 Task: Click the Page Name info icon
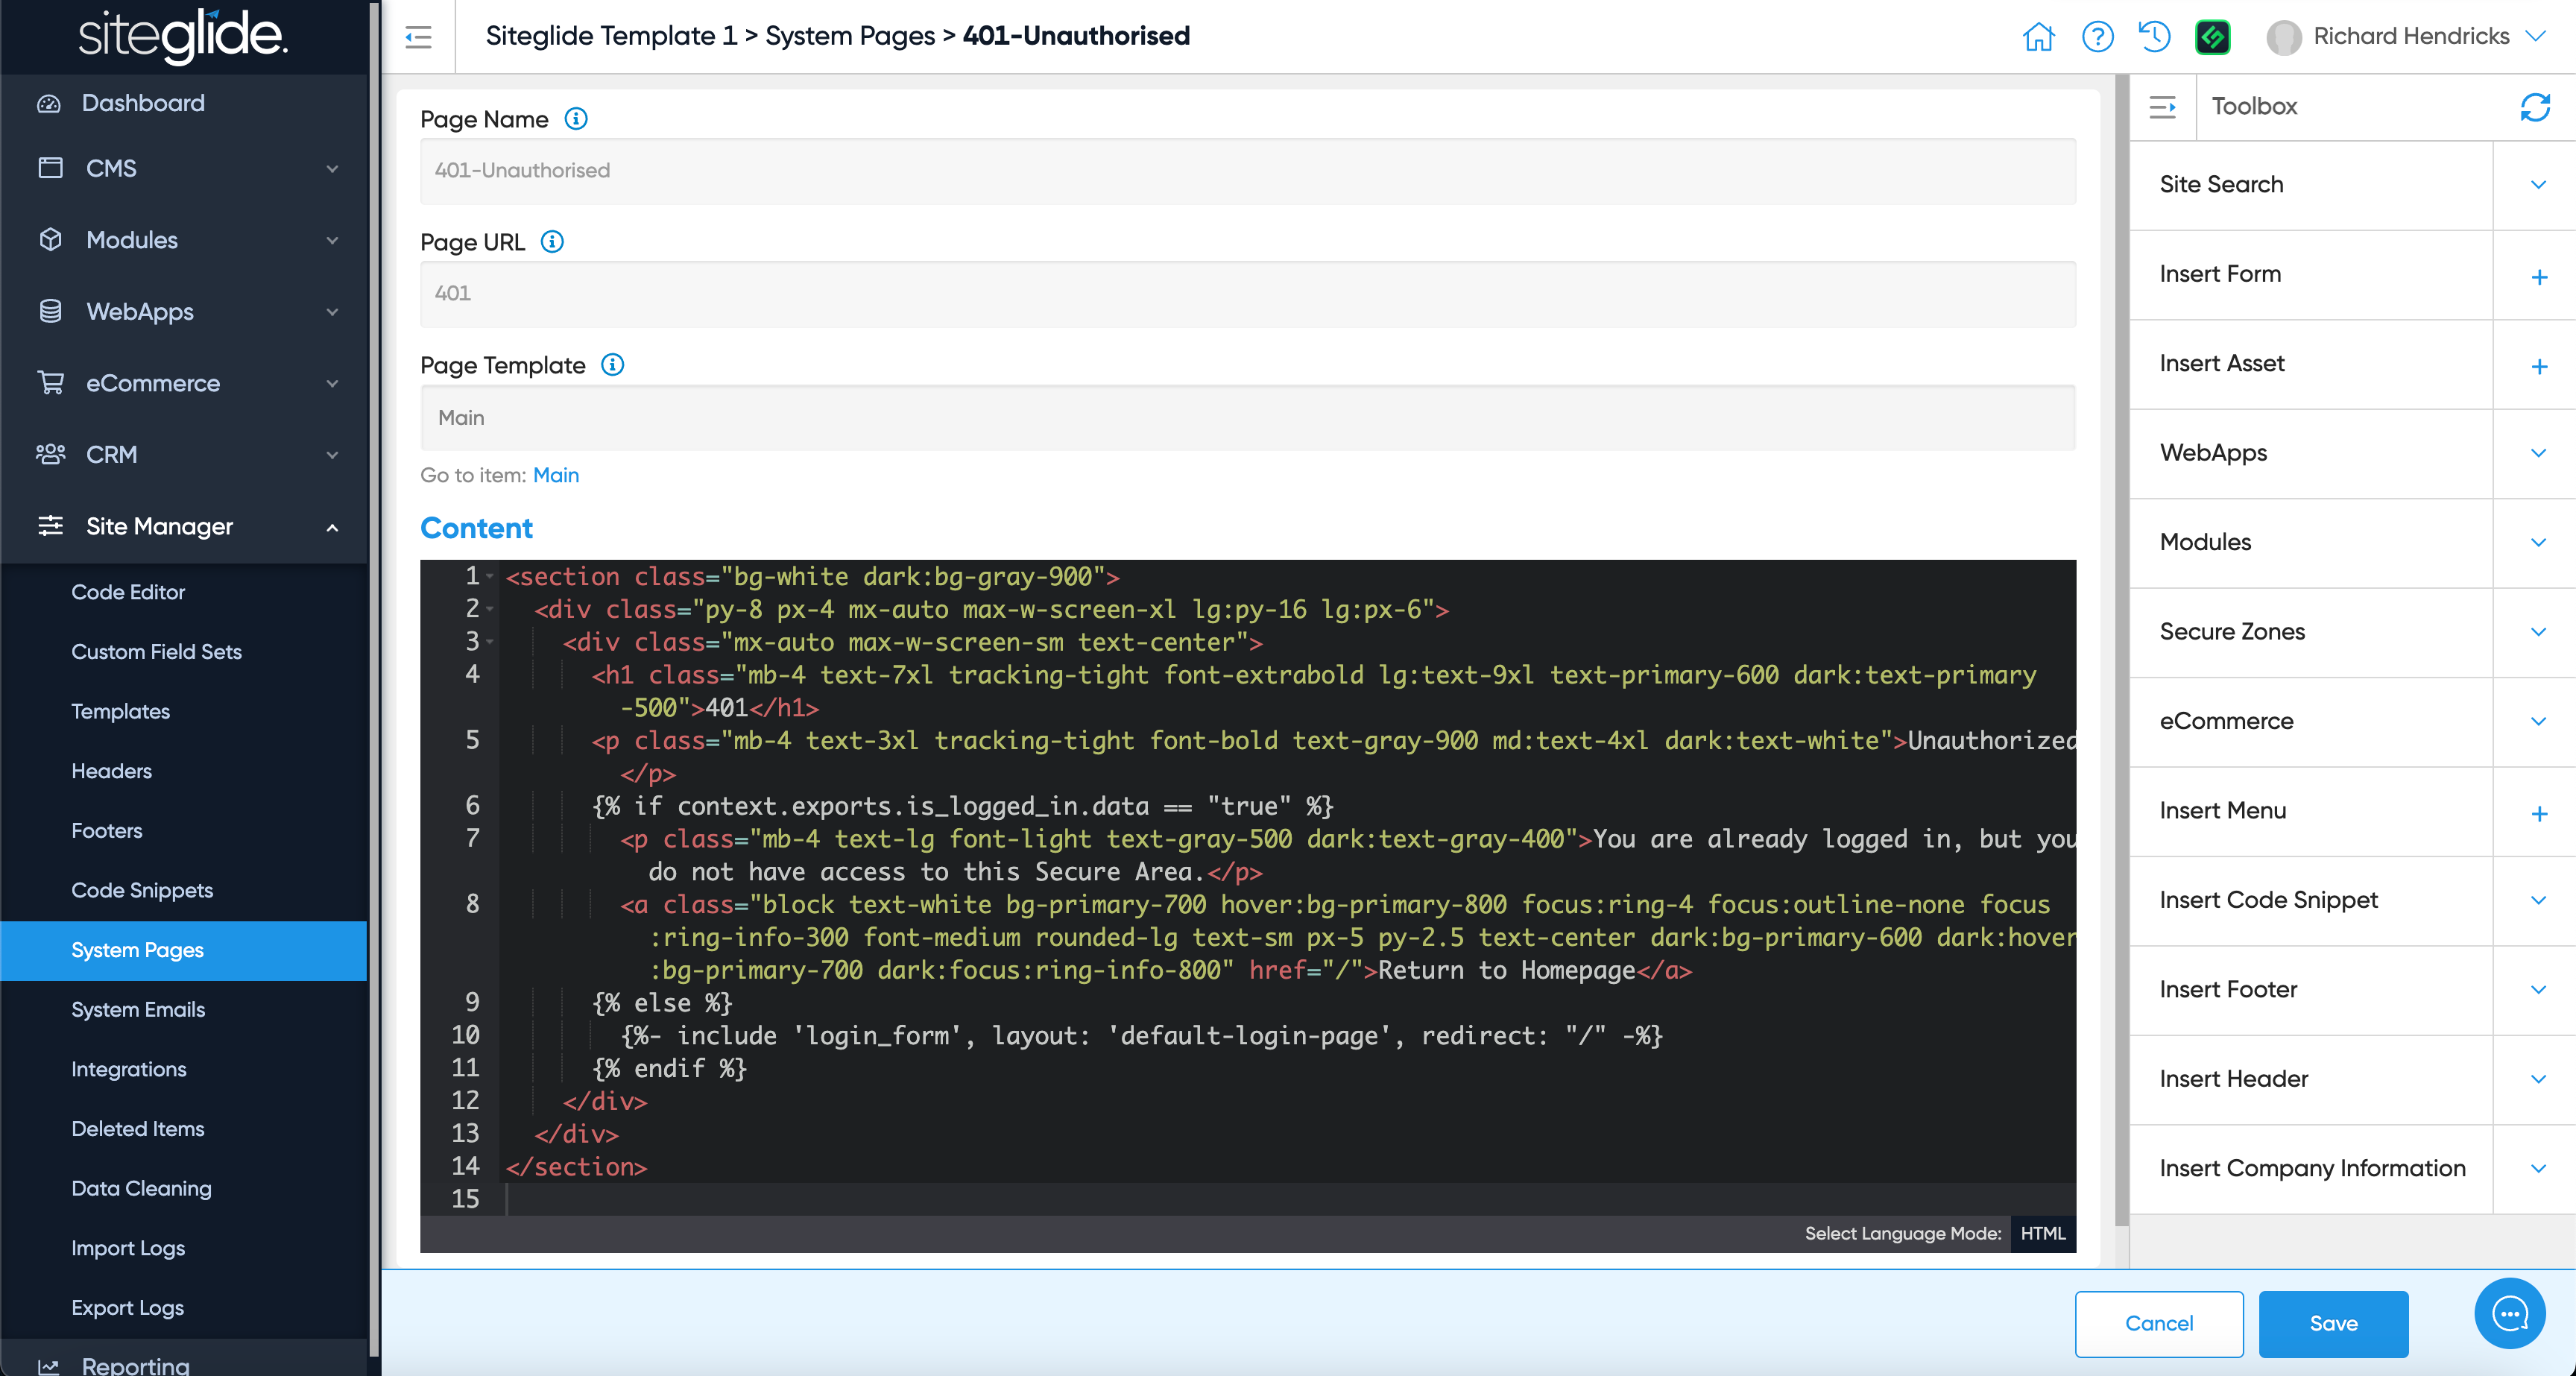[576, 119]
